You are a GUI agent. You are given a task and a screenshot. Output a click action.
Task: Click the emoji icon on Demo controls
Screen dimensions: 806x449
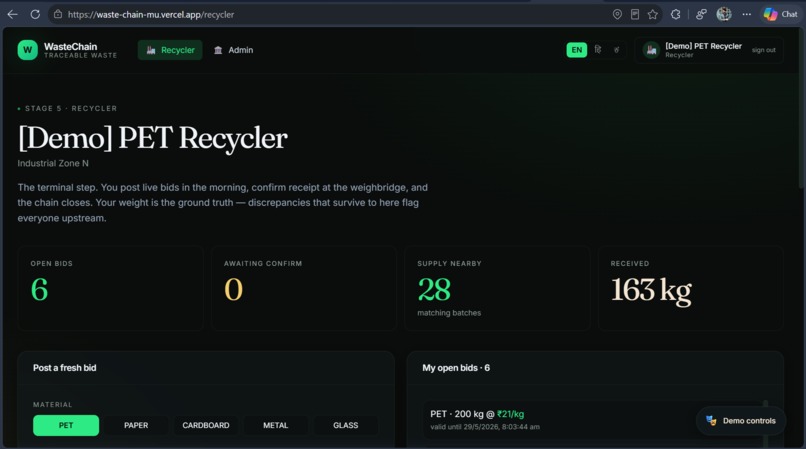click(711, 421)
